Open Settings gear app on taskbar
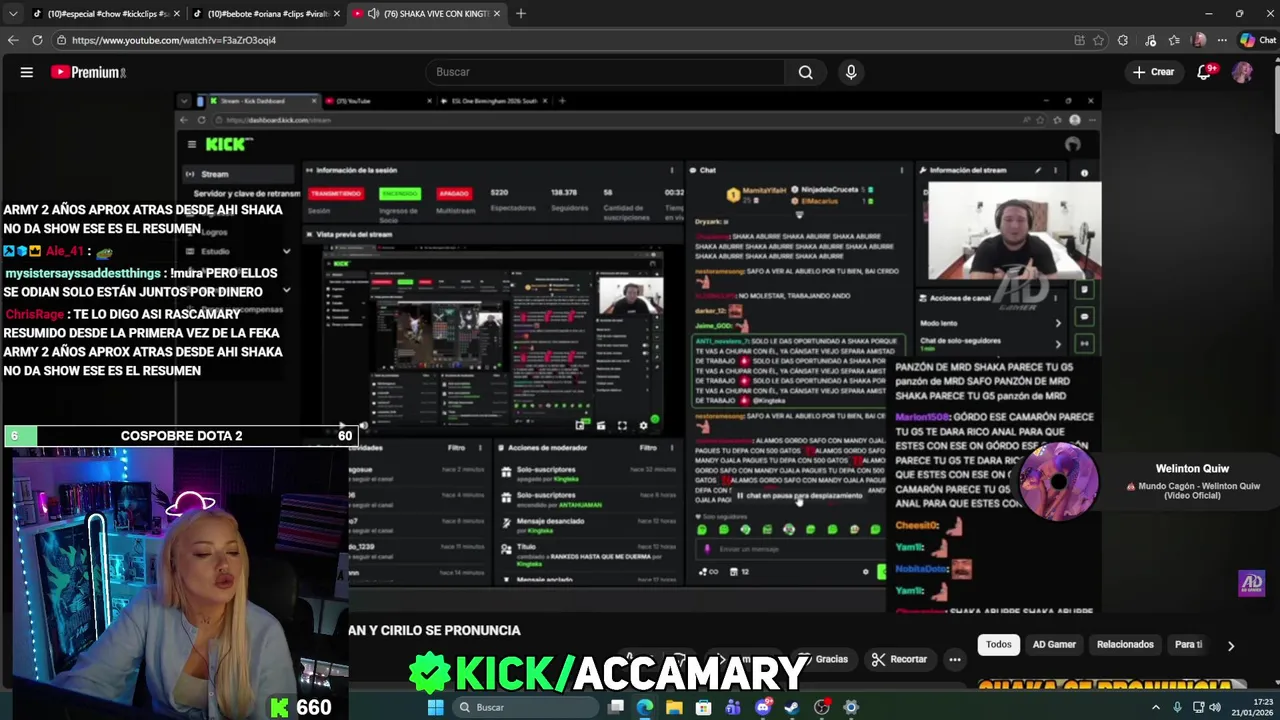Image resolution: width=1280 pixels, height=720 pixels. tap(851, 707)
